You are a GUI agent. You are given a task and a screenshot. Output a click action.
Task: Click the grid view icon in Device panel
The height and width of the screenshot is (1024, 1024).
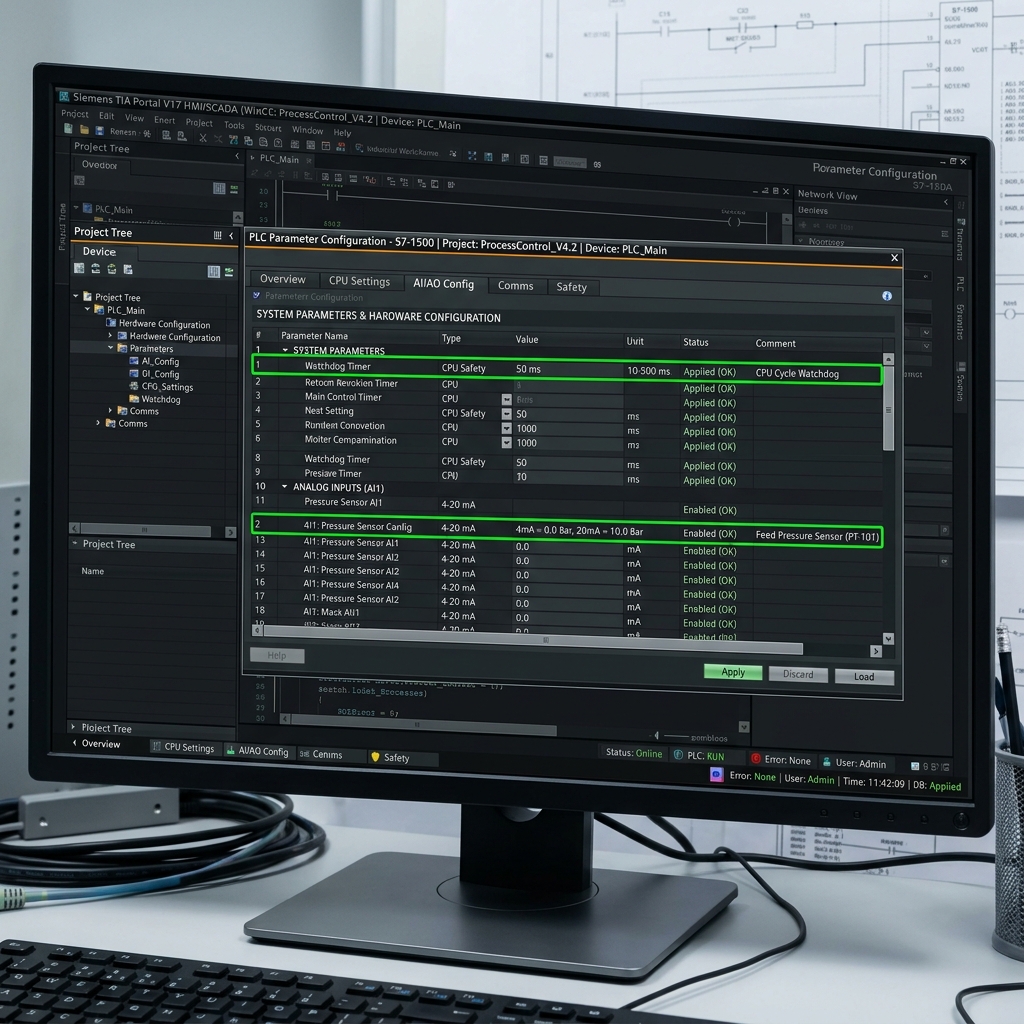tap(213, 272)
